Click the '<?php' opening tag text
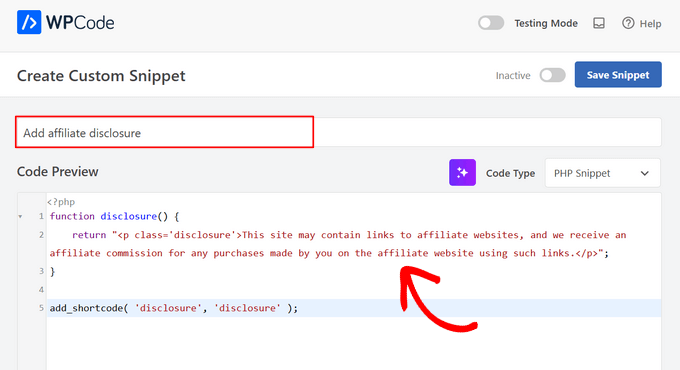 point(61,202)
